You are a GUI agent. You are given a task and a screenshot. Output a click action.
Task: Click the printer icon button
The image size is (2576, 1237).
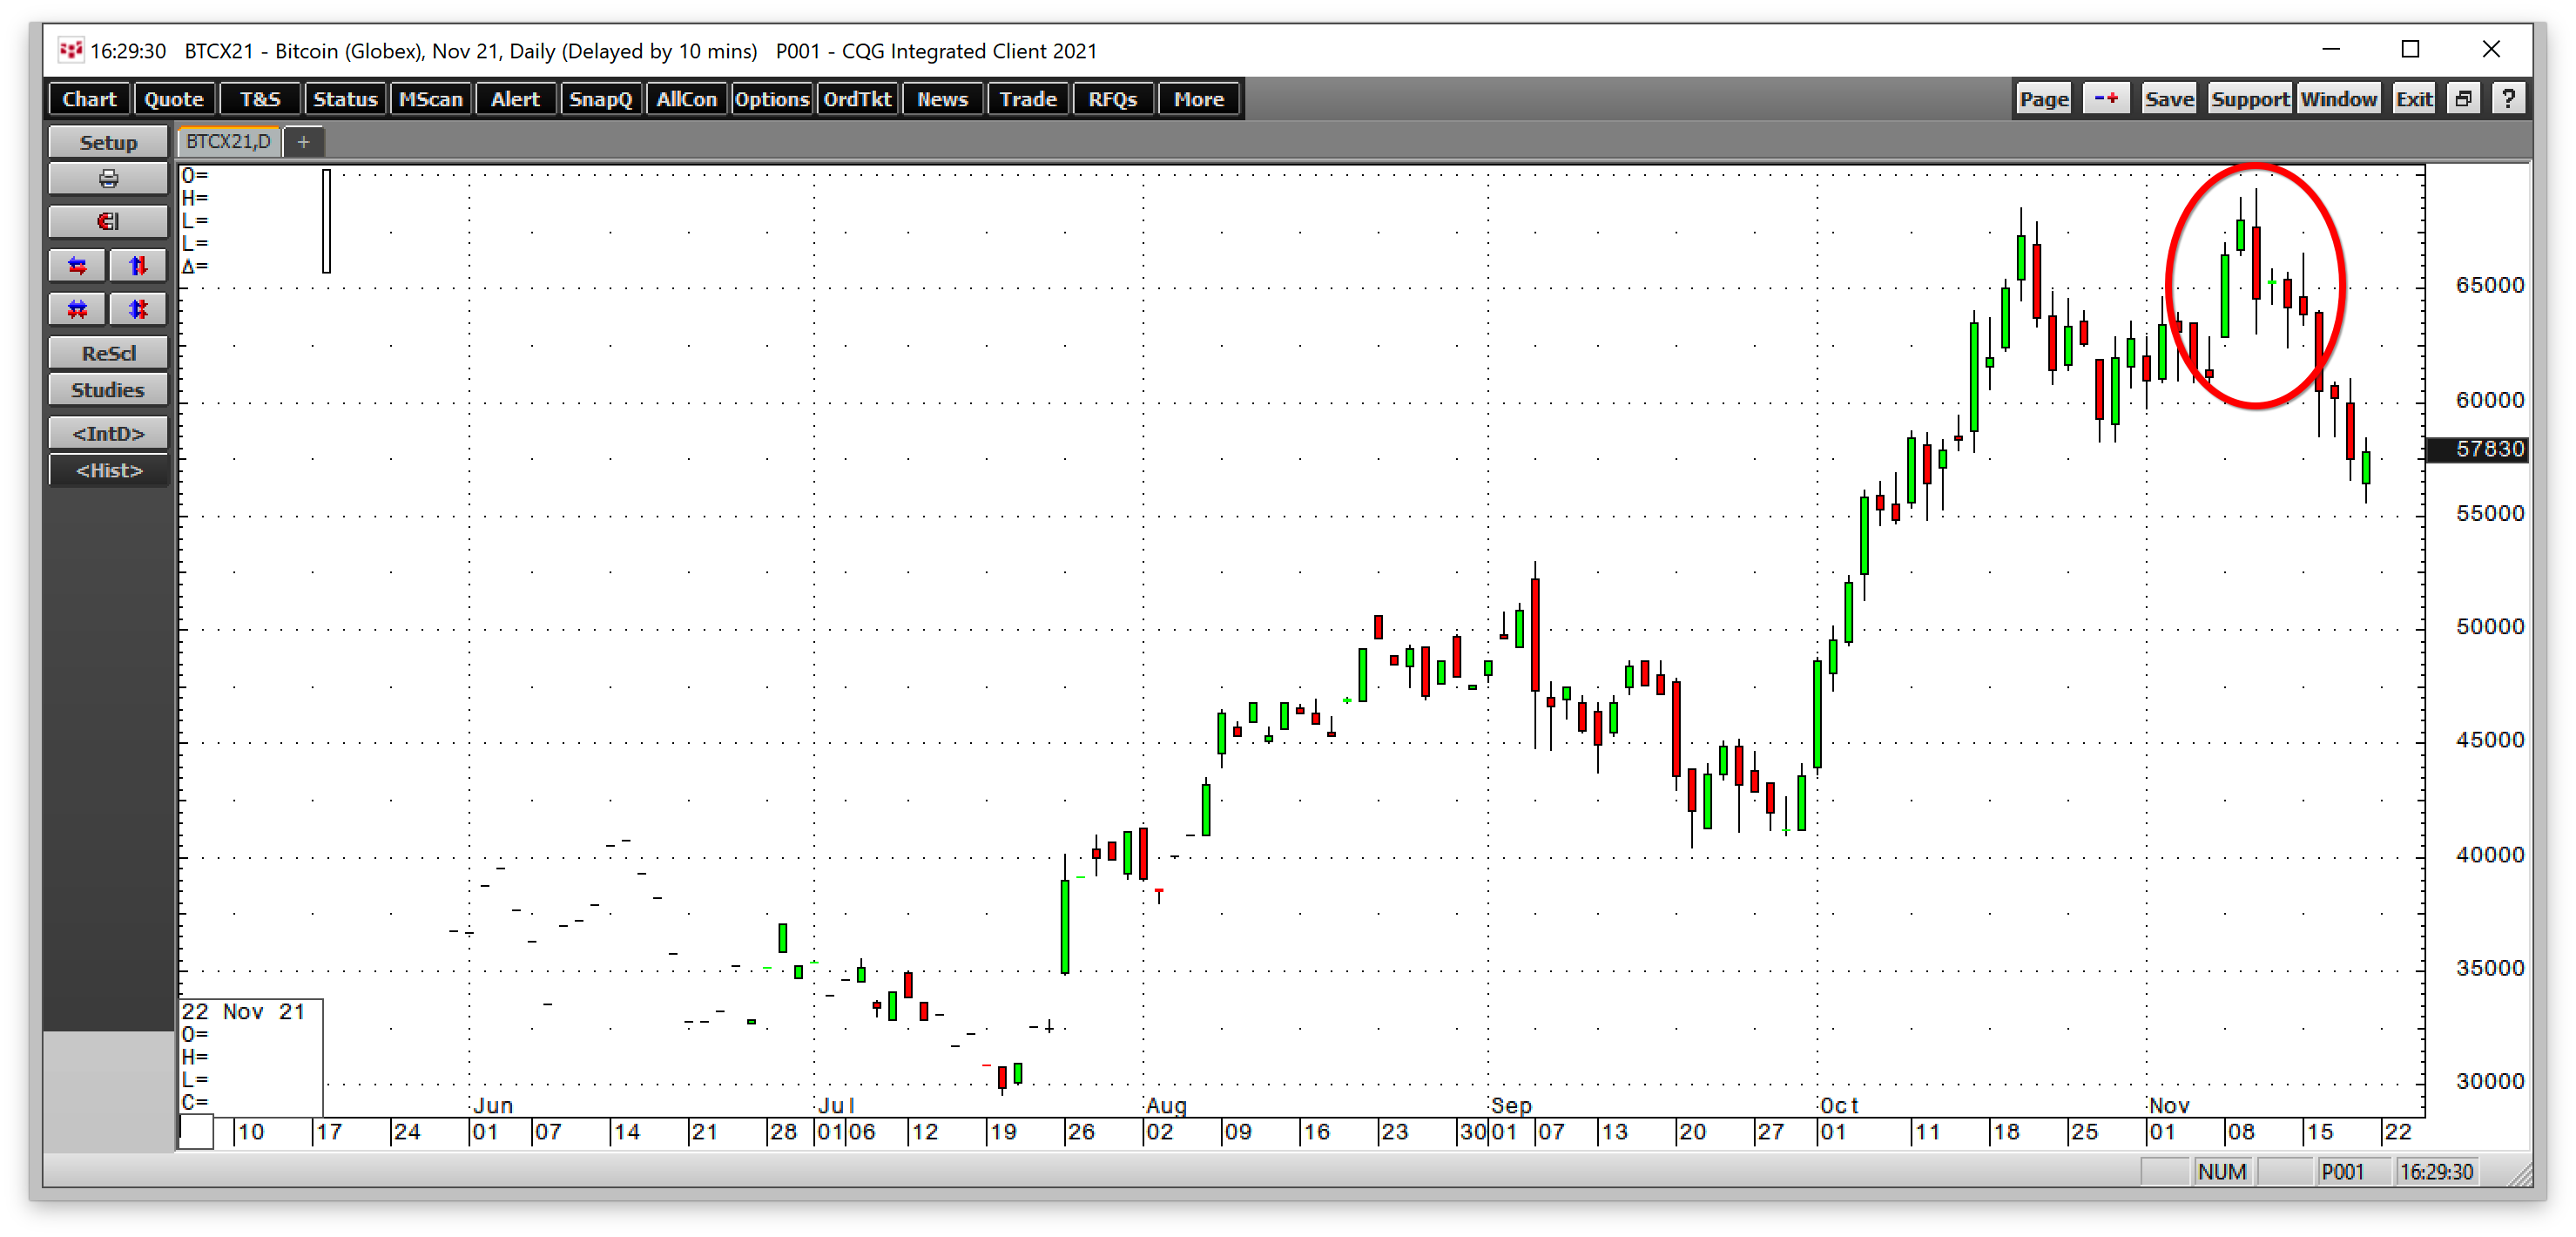click(x=108, y=179)
